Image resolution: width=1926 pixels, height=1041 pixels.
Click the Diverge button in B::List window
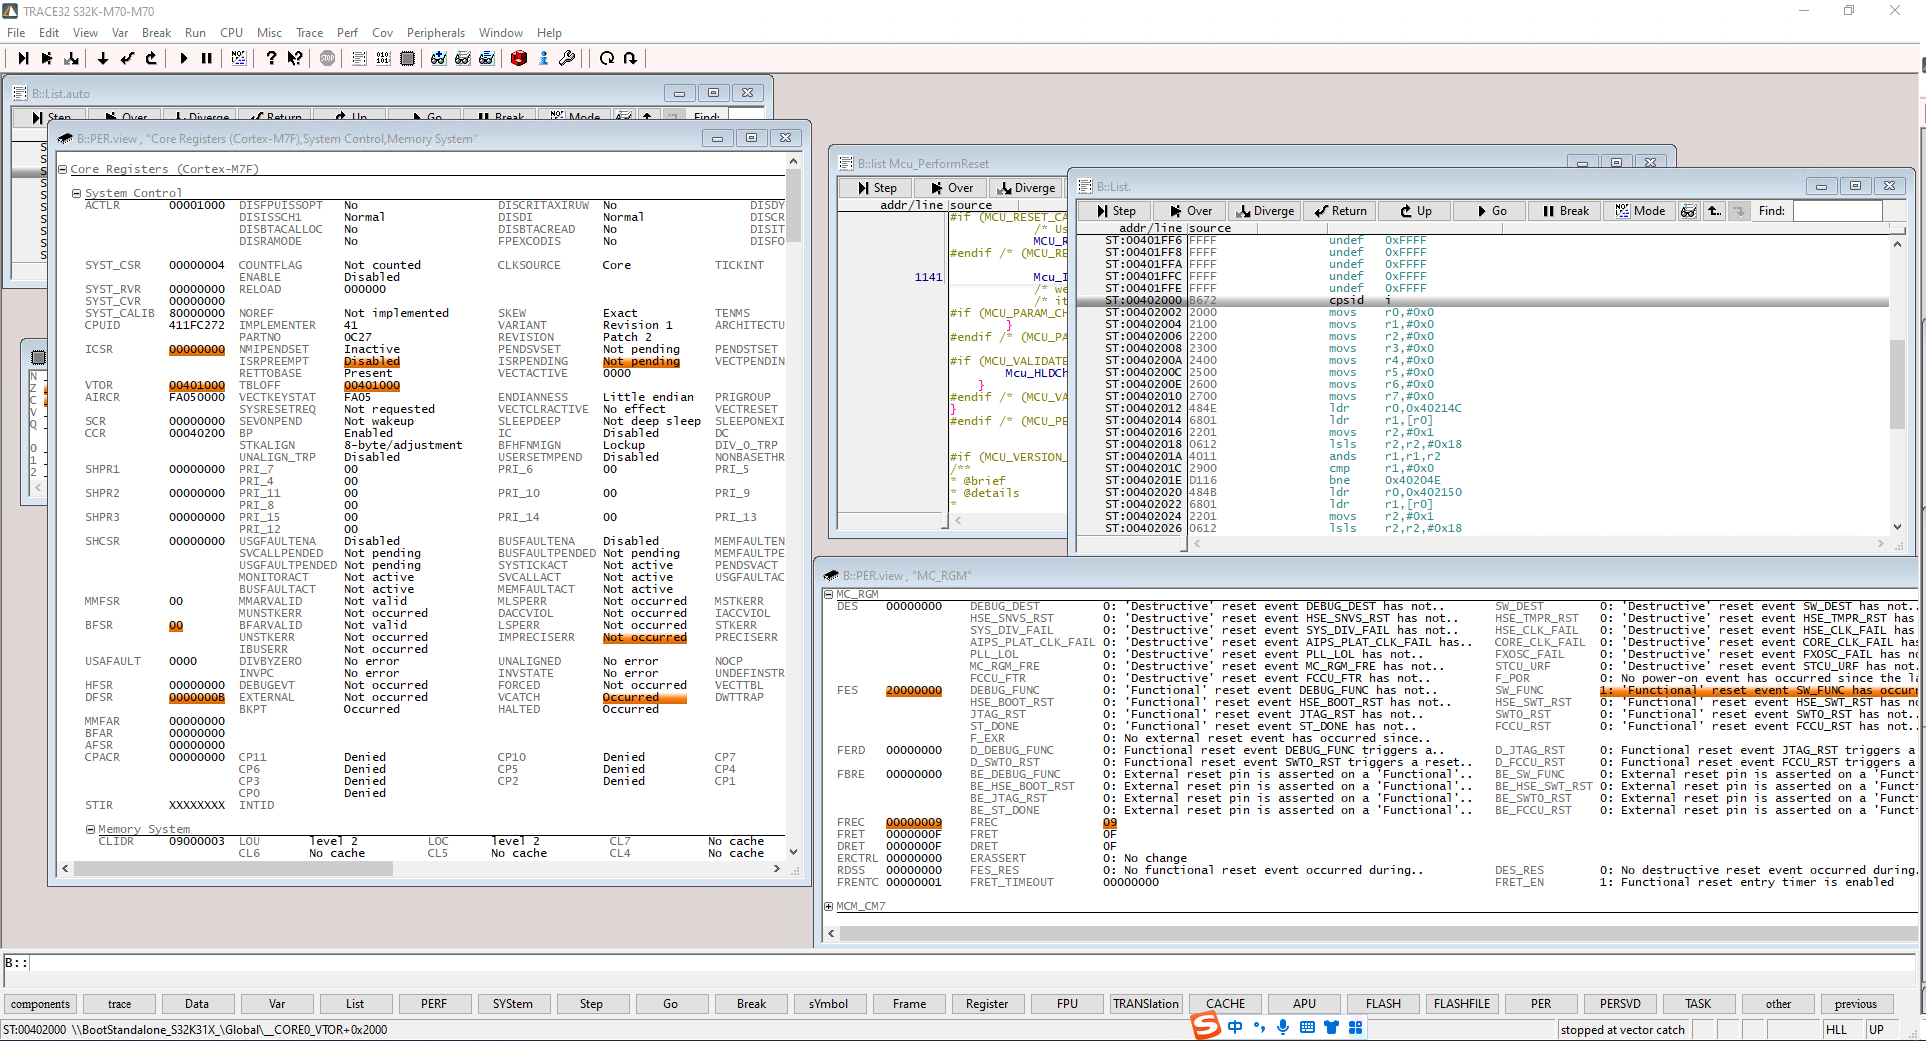pos(1265,211)
